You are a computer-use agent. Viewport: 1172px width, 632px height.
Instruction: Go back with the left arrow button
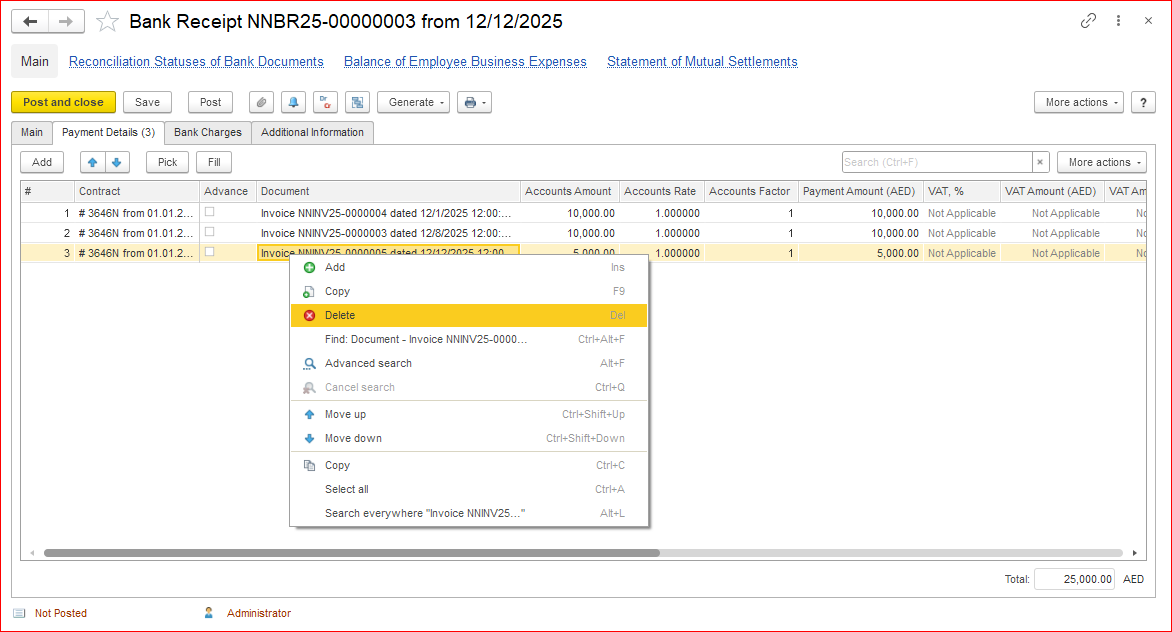pos(30,22)
